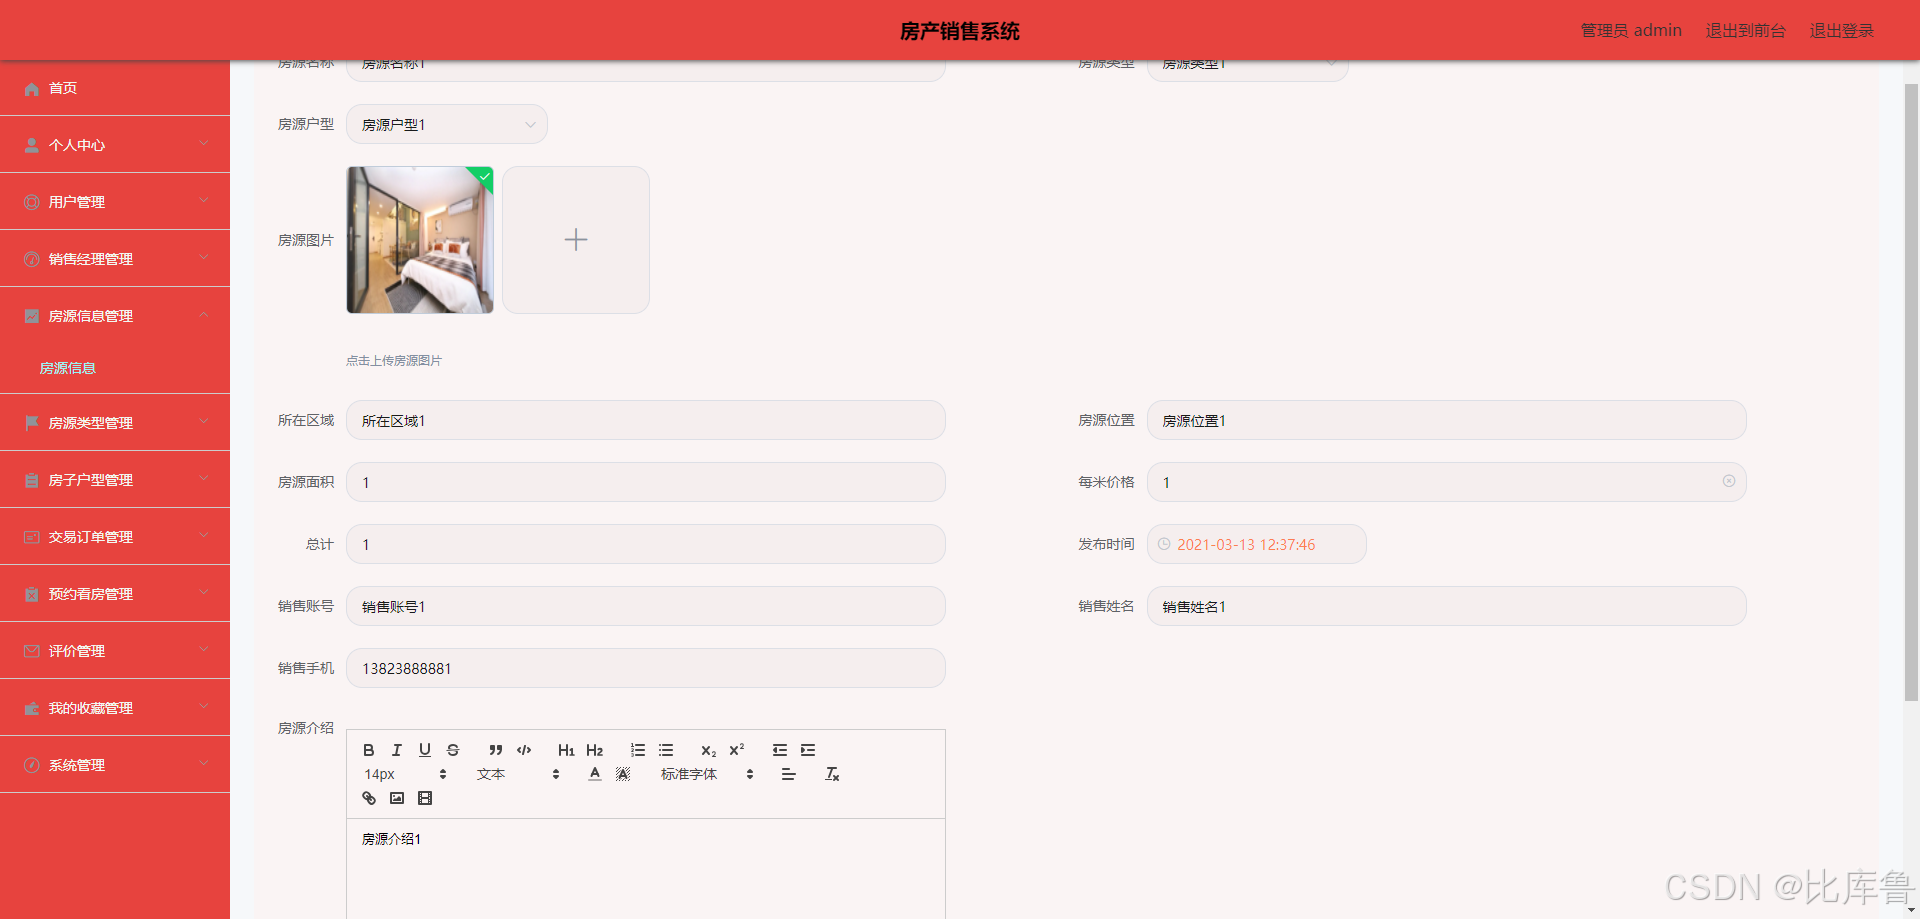
Task: Open the 房源户型 dropdown
Action: (447, 125)
